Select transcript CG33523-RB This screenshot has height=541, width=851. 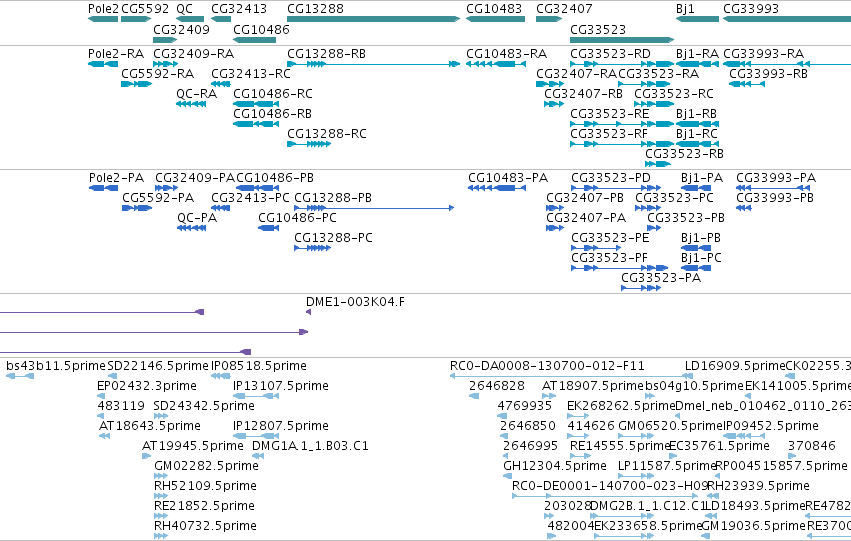click(684, 154)
